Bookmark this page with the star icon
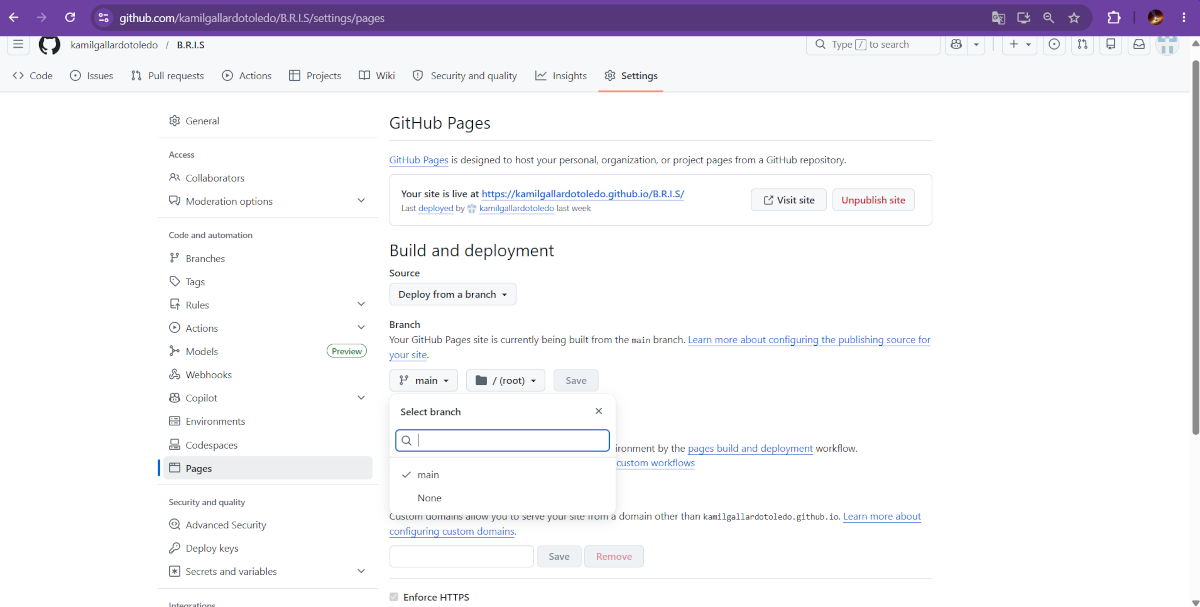This screenshot has height=607, width=1200. [x=1074, y=17]
